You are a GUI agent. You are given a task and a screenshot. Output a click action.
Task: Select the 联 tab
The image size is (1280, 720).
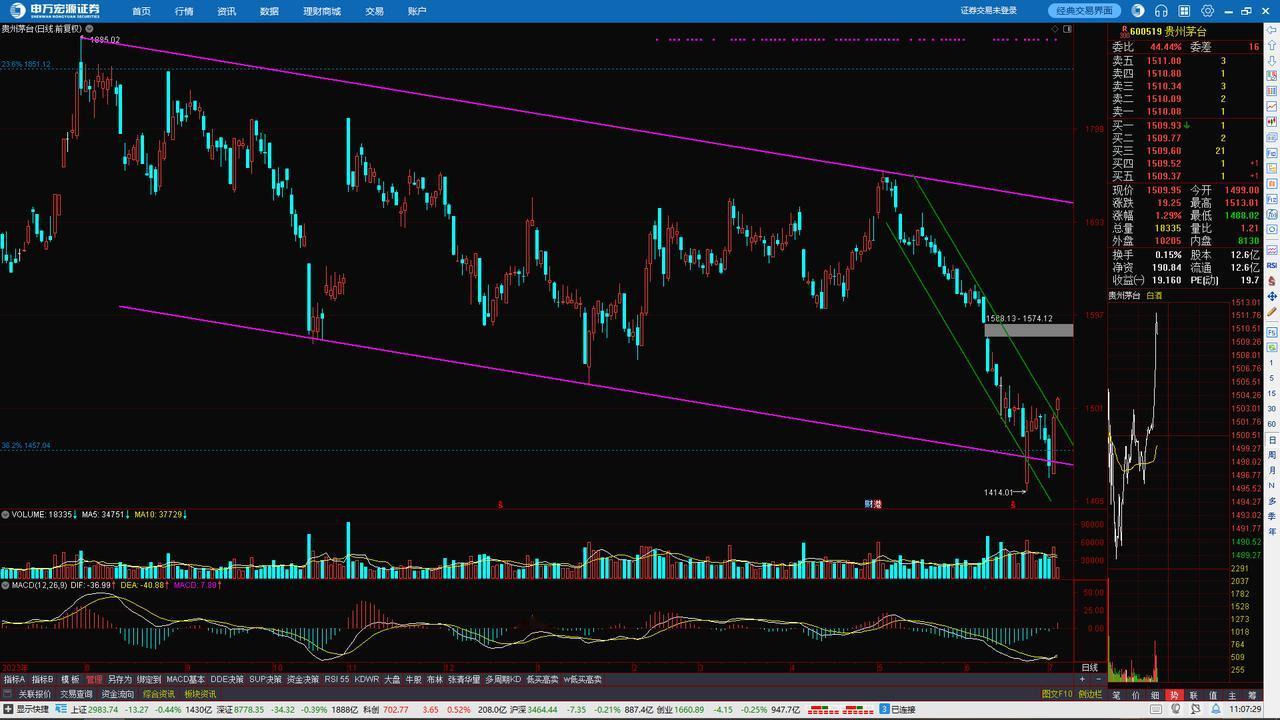1193,695
